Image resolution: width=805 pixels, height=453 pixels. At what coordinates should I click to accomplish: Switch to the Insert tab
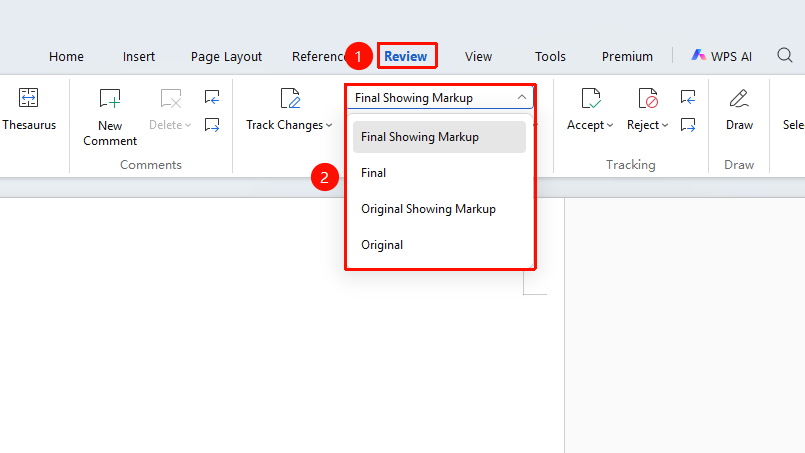click(x=139, y=56)
